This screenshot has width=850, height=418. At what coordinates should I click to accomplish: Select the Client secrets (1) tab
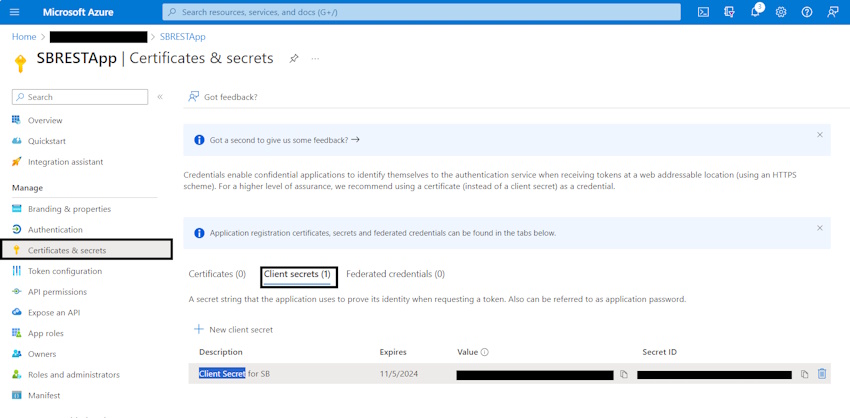pos(297,274)
